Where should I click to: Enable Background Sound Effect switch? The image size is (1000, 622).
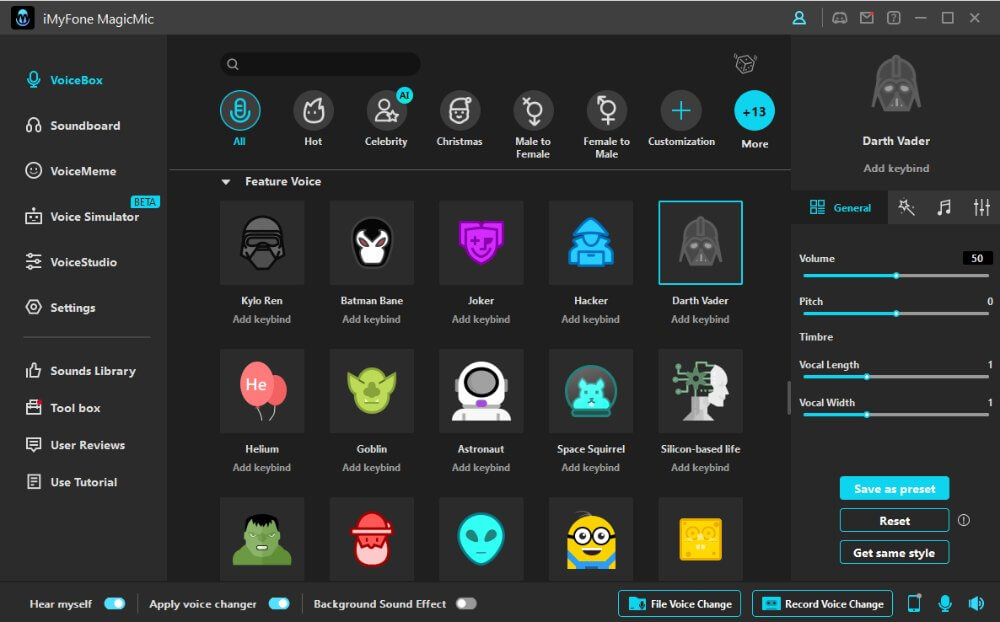466,603
